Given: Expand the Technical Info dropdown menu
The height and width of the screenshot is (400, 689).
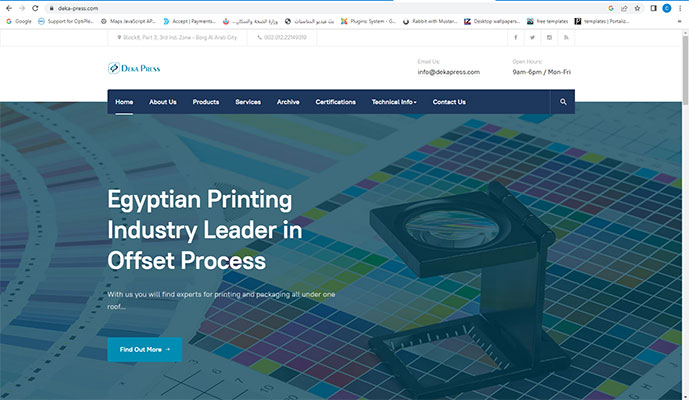Looking at the screenshot, I should (x=394, y=102).
